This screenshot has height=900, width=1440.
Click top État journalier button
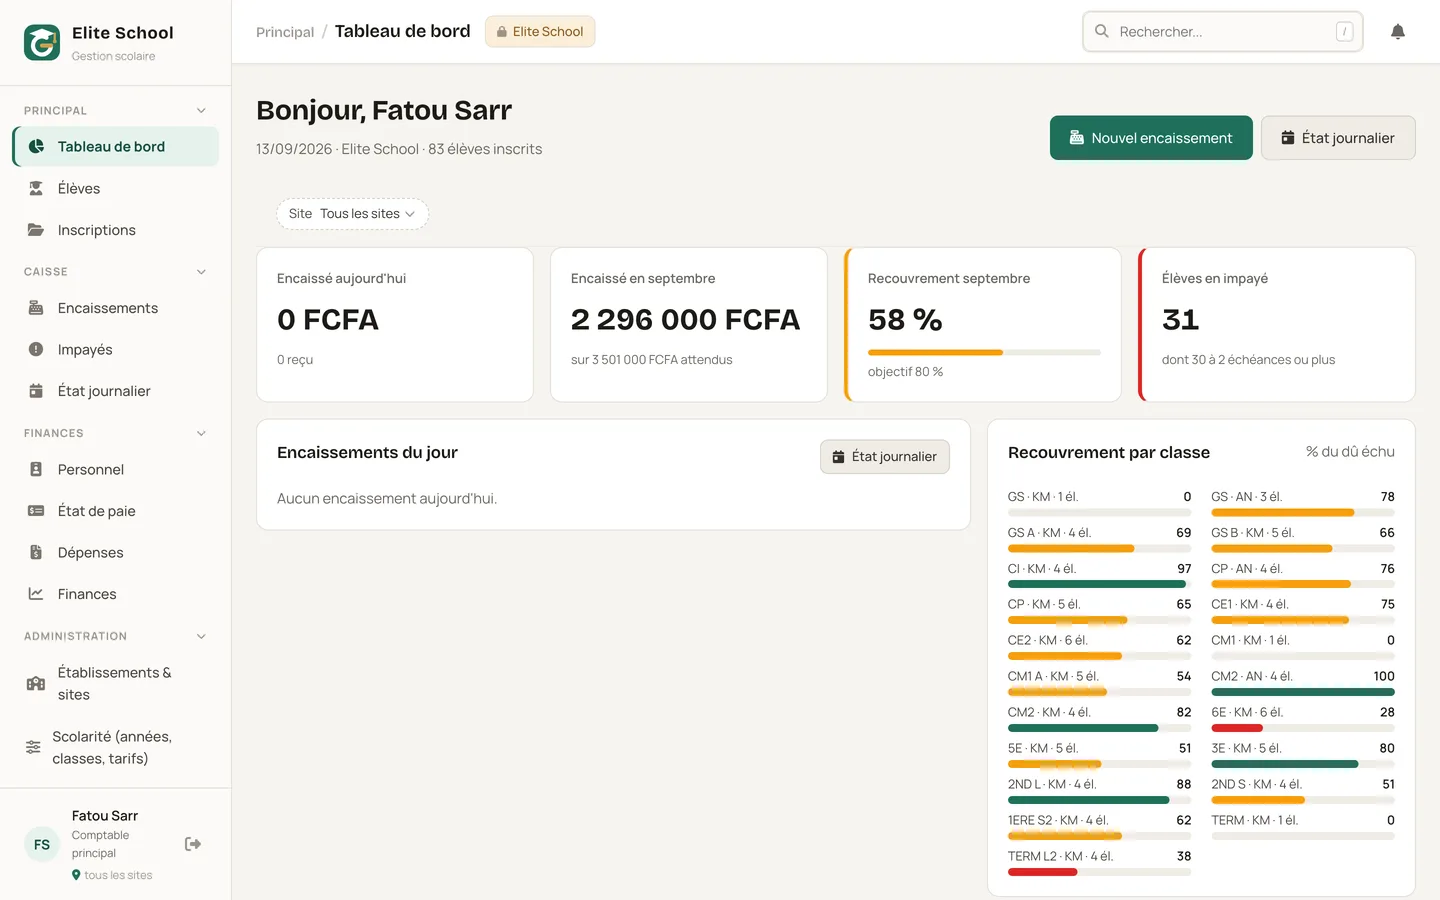(x=1338, y=138)
